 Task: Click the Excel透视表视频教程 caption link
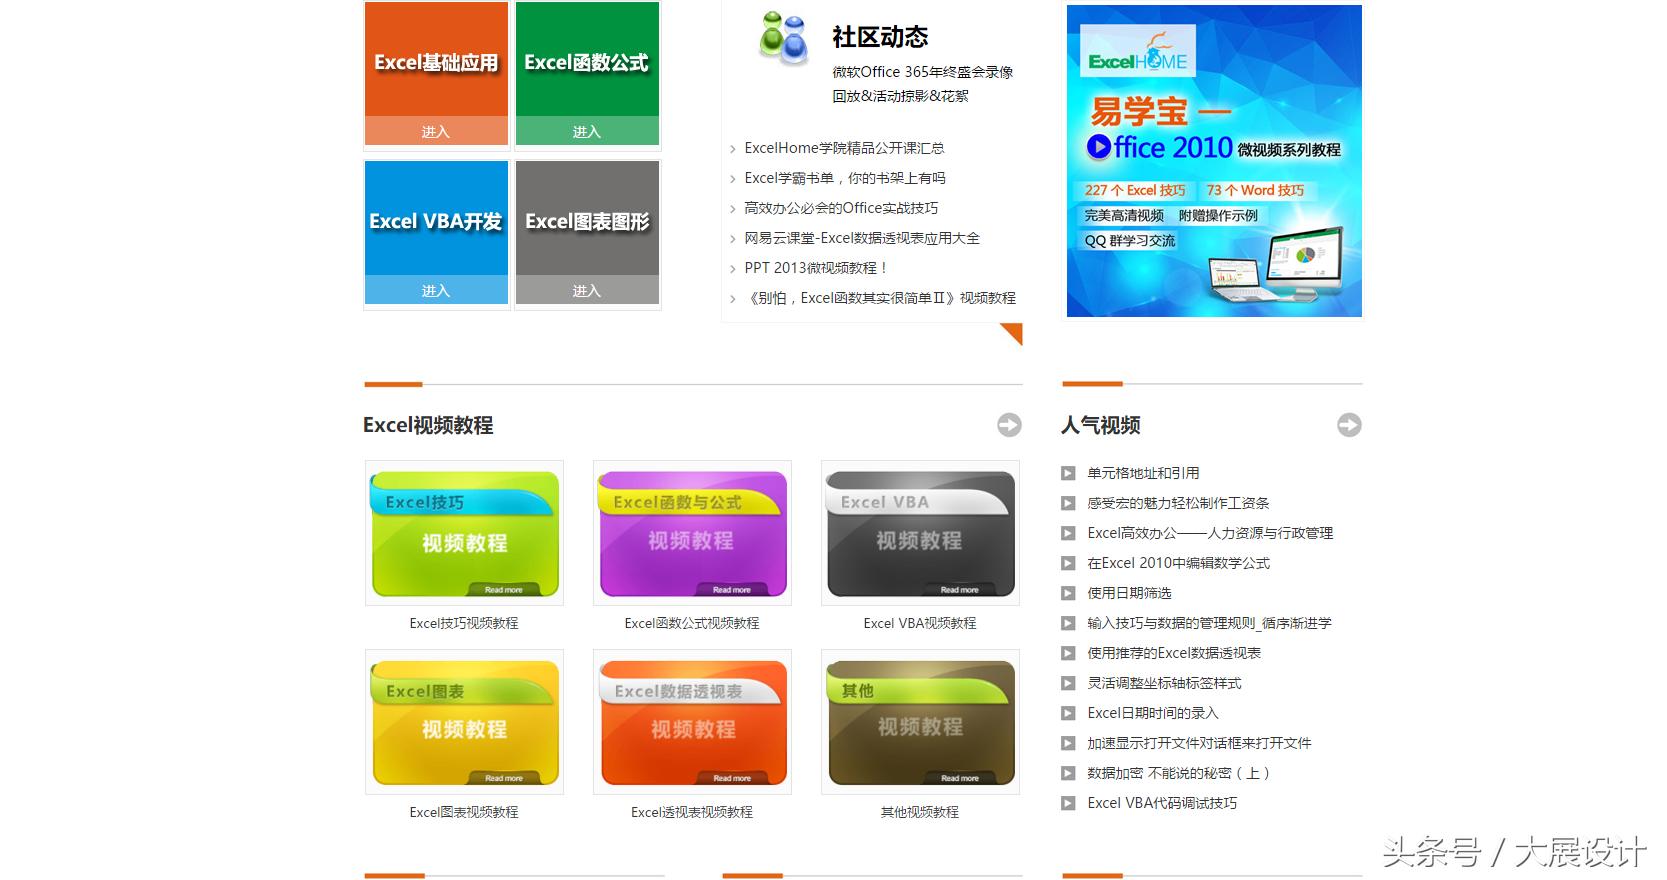pos(692,812)
